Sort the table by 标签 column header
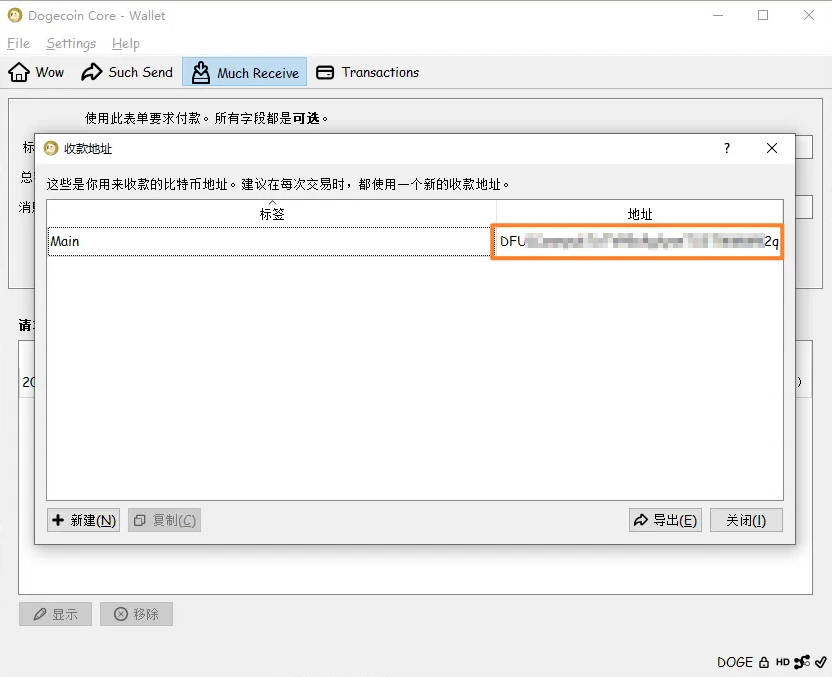The width and height of the screenshot is (832, 677). 272,213
